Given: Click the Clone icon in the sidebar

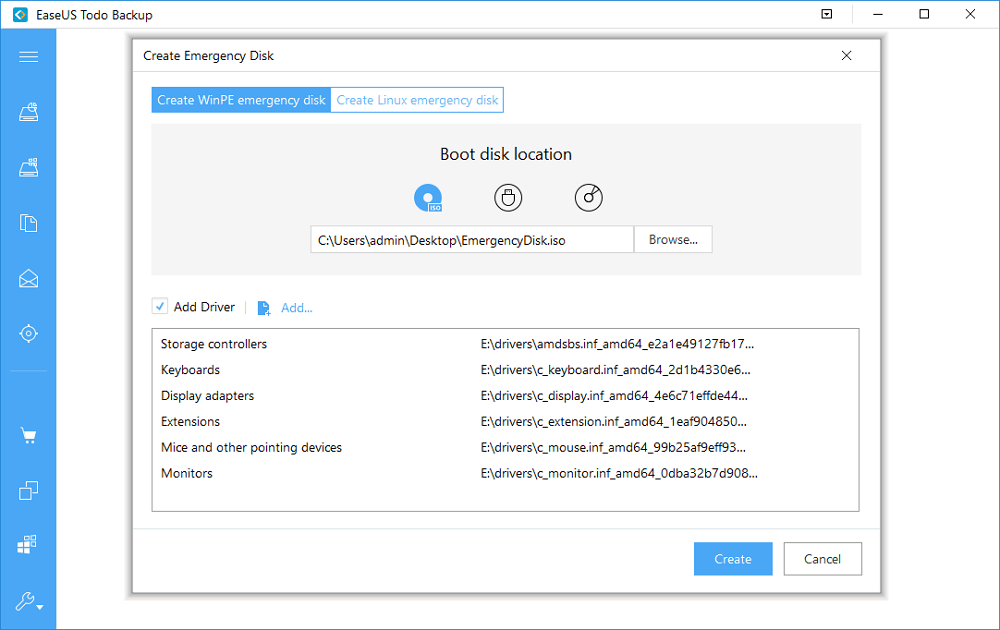Looking at the screenshot, I should click(28, 490).
